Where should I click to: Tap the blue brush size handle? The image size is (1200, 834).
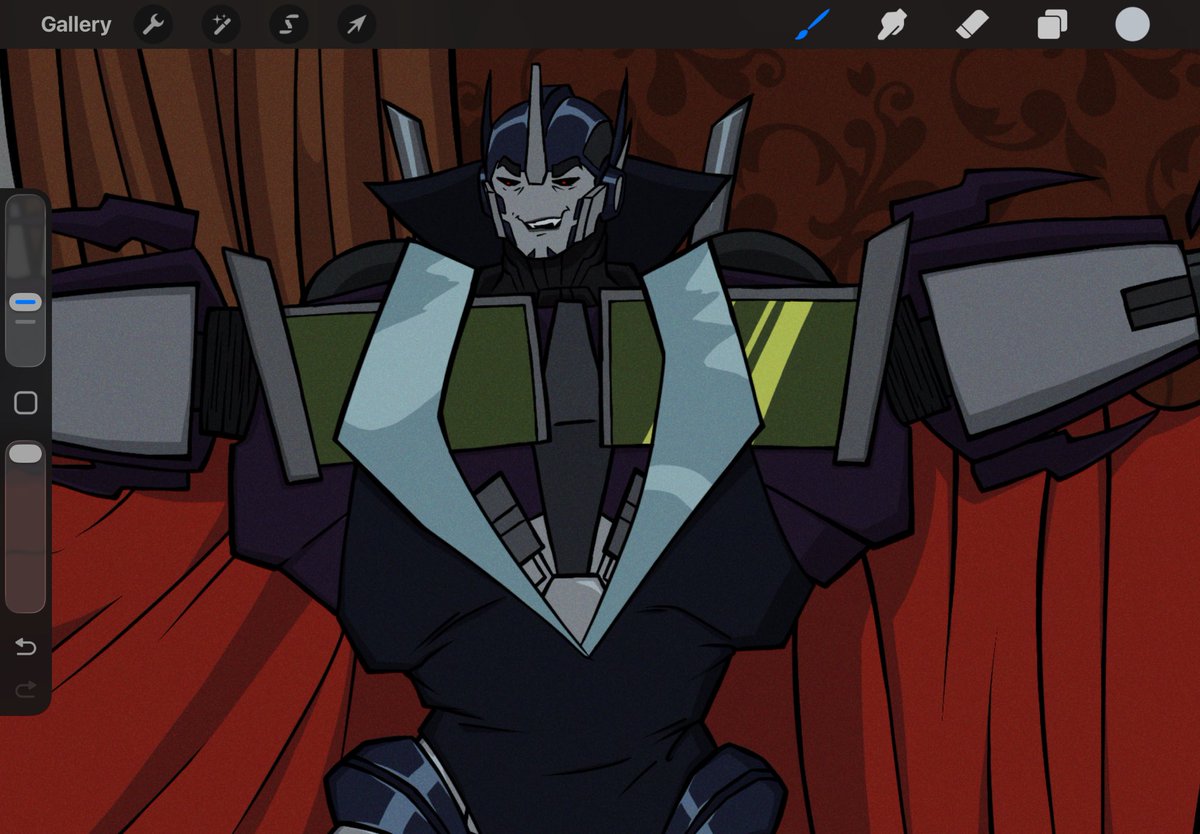pos(25,301)
